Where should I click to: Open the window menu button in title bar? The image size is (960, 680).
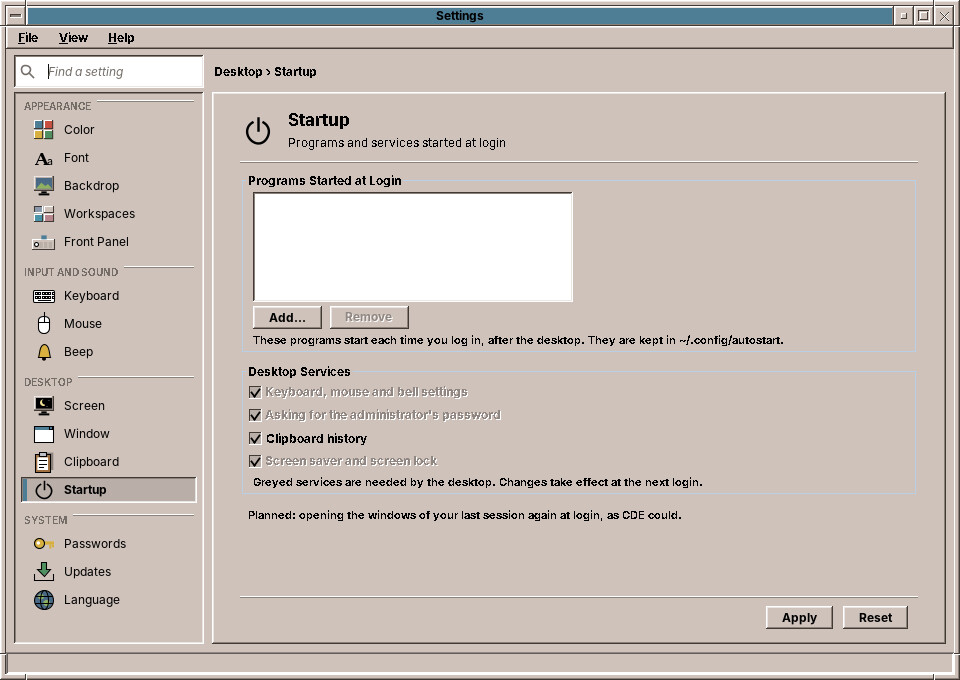16,16
